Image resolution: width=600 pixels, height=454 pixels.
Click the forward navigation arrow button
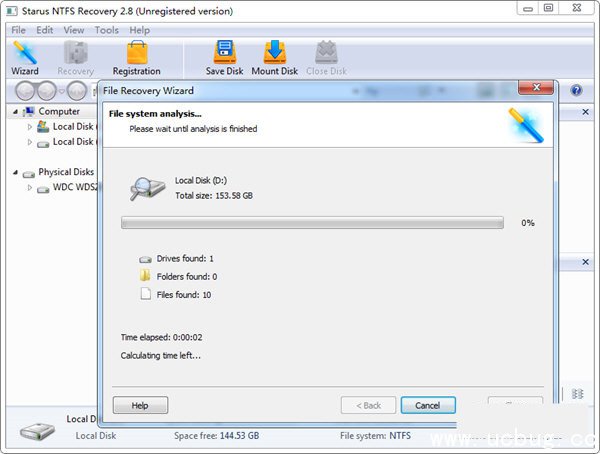47,91
